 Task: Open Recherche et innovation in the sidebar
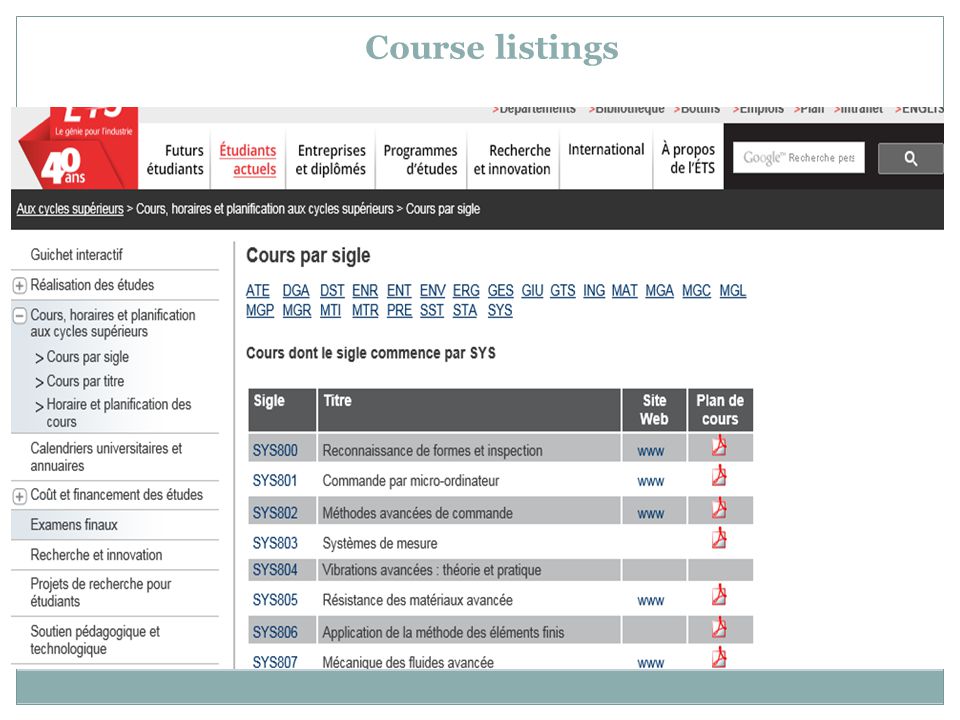point(96,555)
